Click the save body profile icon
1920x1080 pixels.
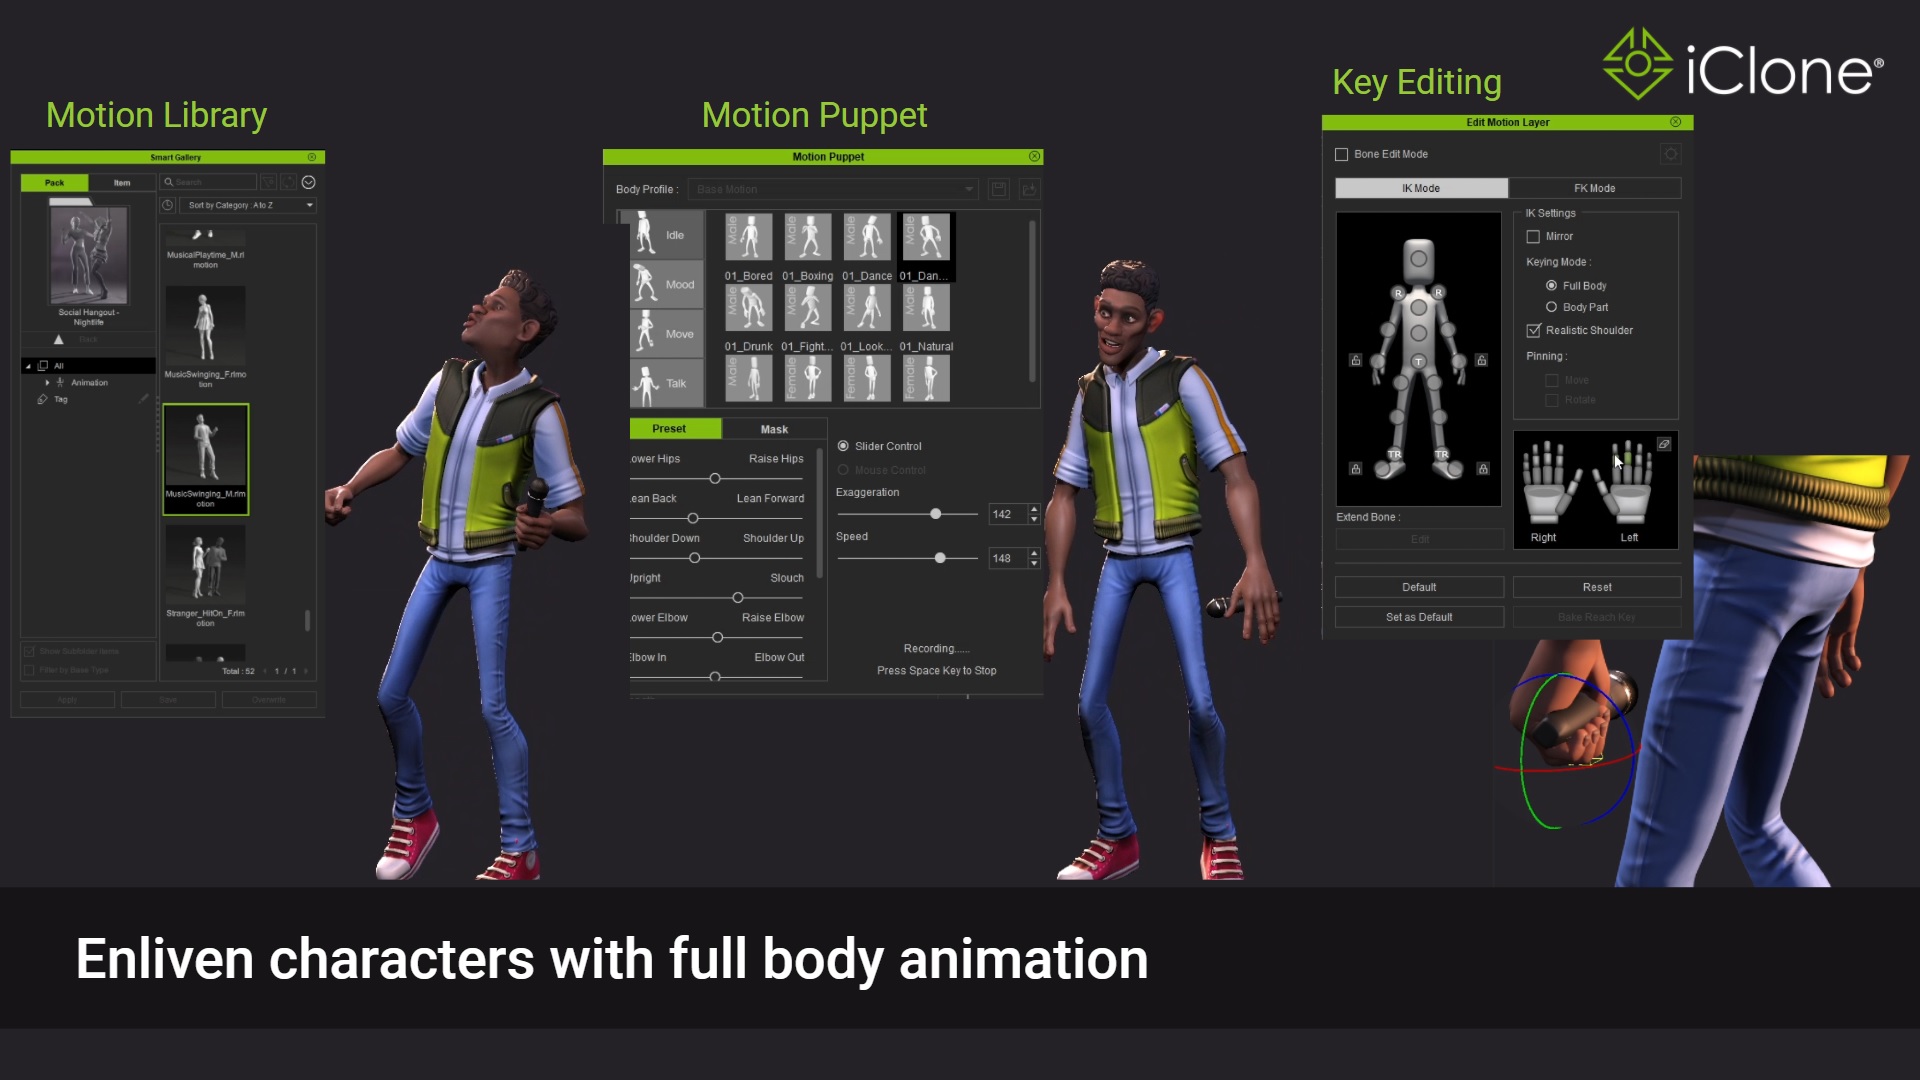point(998,189)
